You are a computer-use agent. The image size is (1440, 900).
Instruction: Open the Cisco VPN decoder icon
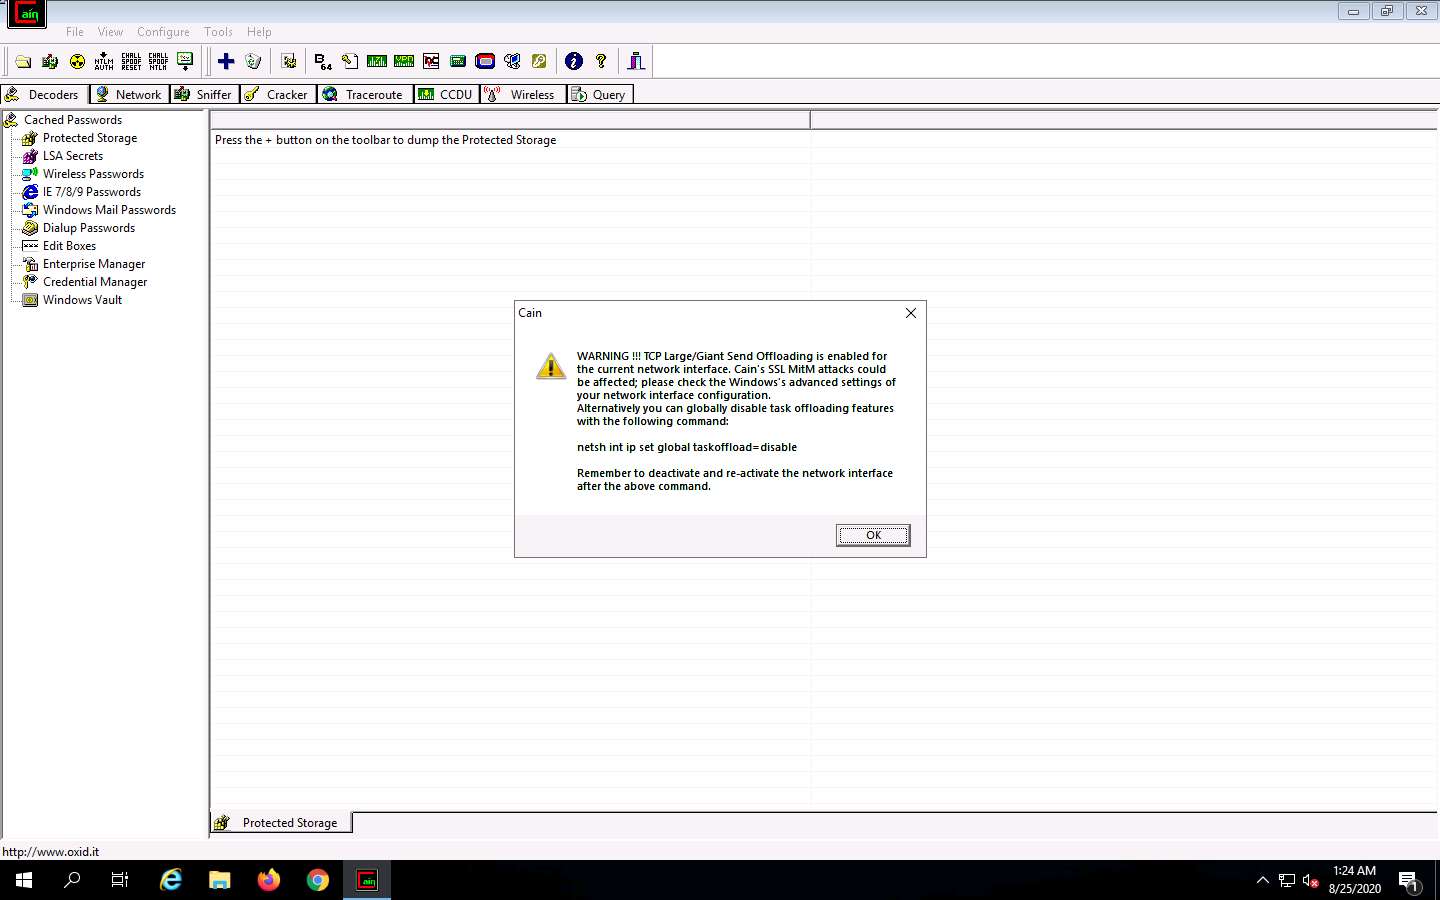[404, 61]
